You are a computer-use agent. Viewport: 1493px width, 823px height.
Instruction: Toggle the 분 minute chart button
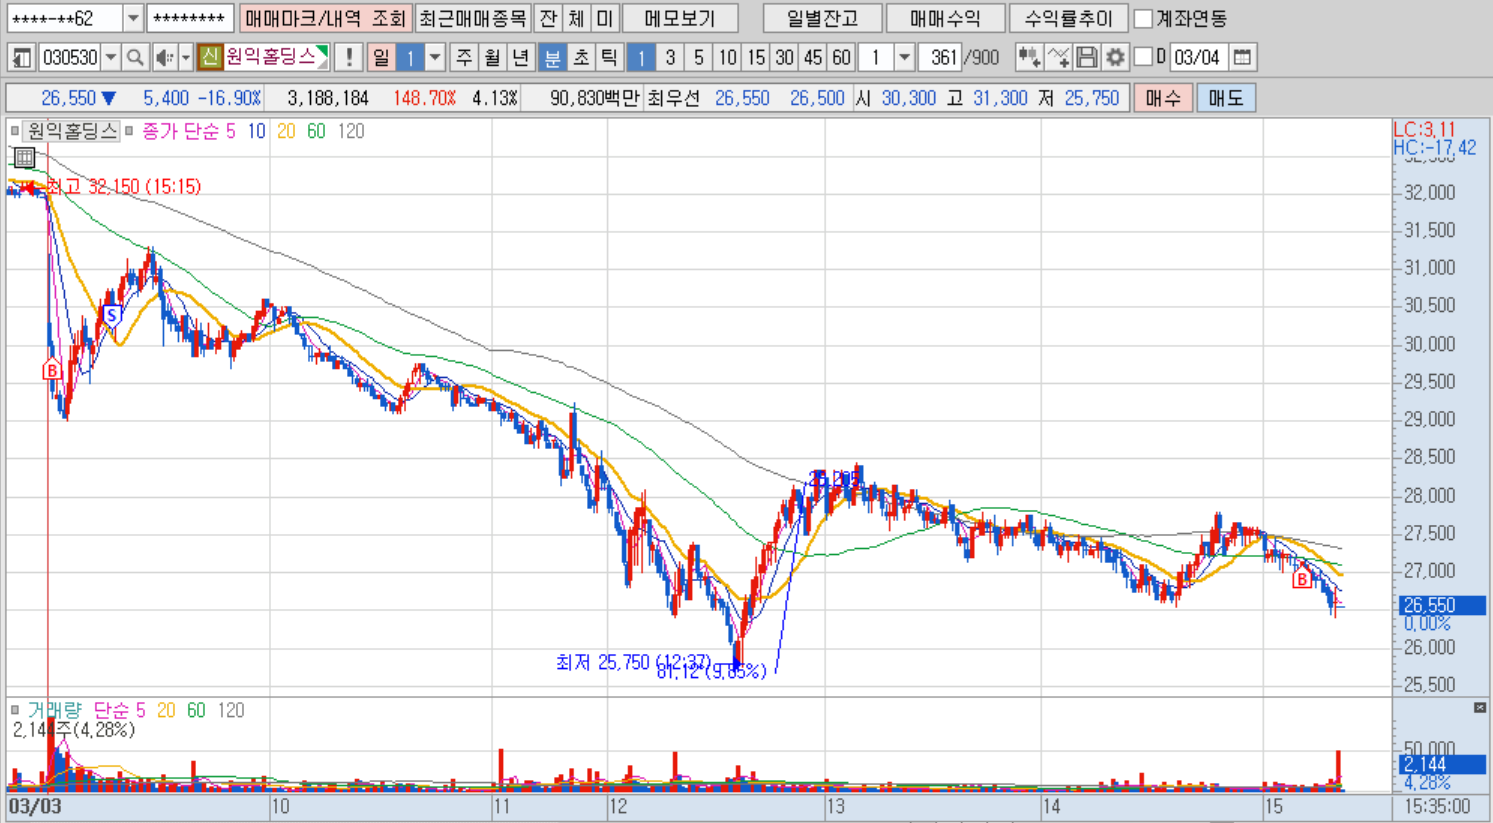click(x=552, y=58)
